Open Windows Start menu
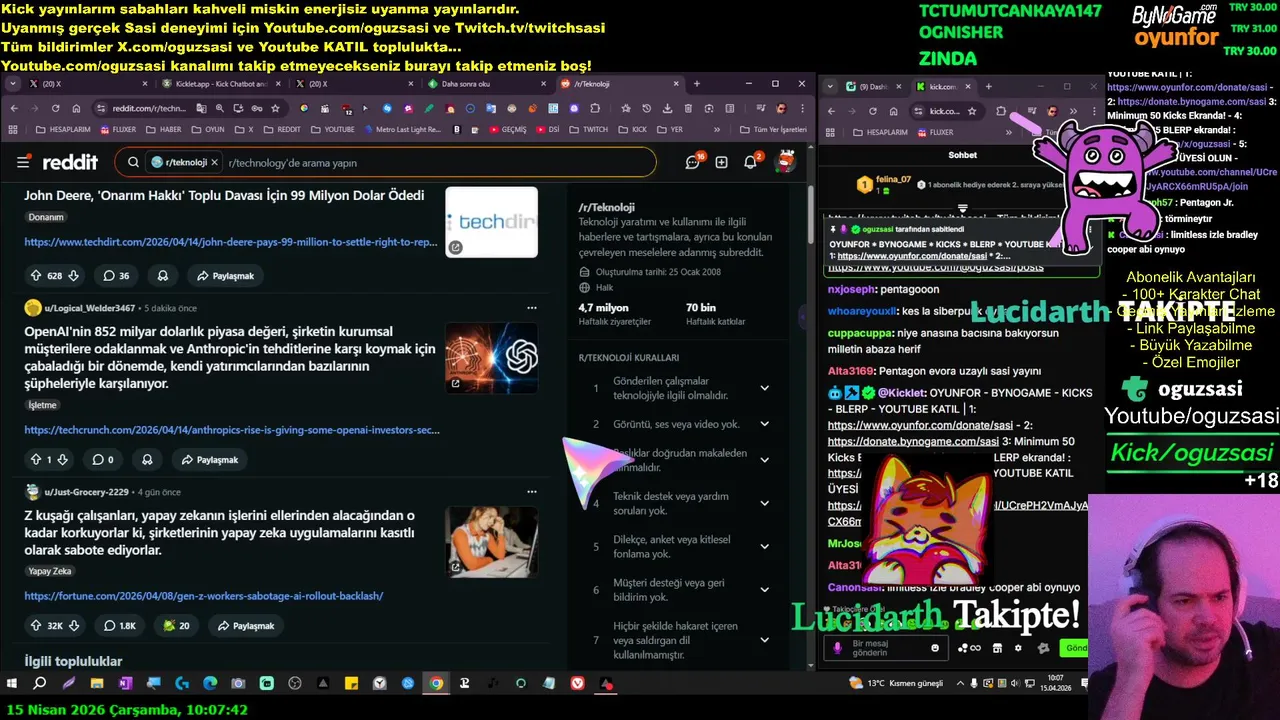The width and height of the screenshot is (1280, 720). [x=12, y=684]
